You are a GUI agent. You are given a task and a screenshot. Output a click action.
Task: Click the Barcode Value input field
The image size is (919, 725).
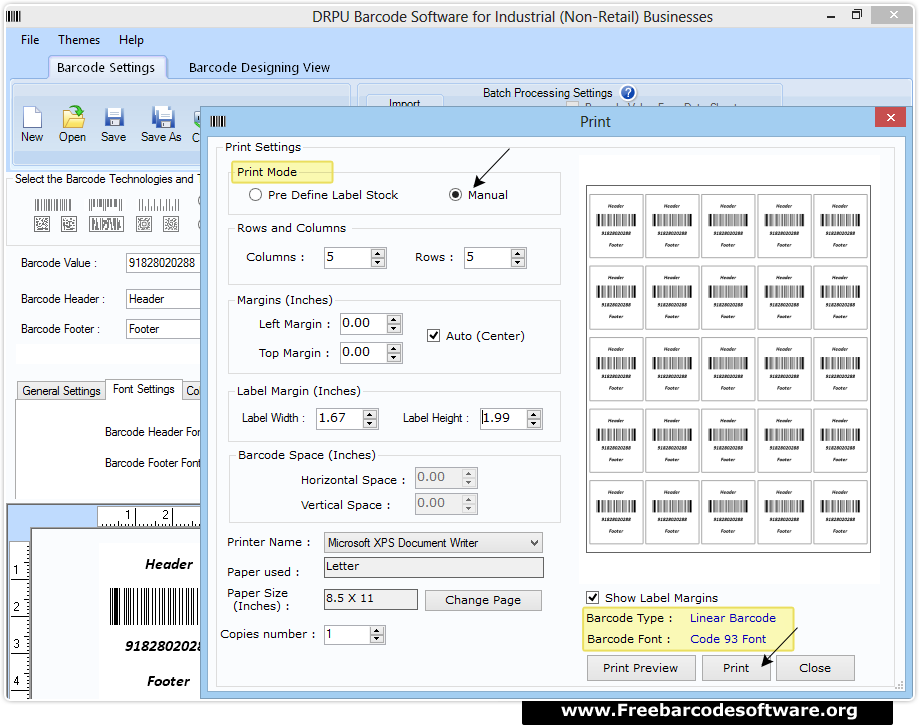pyautogui.click(x=163, y=263)
